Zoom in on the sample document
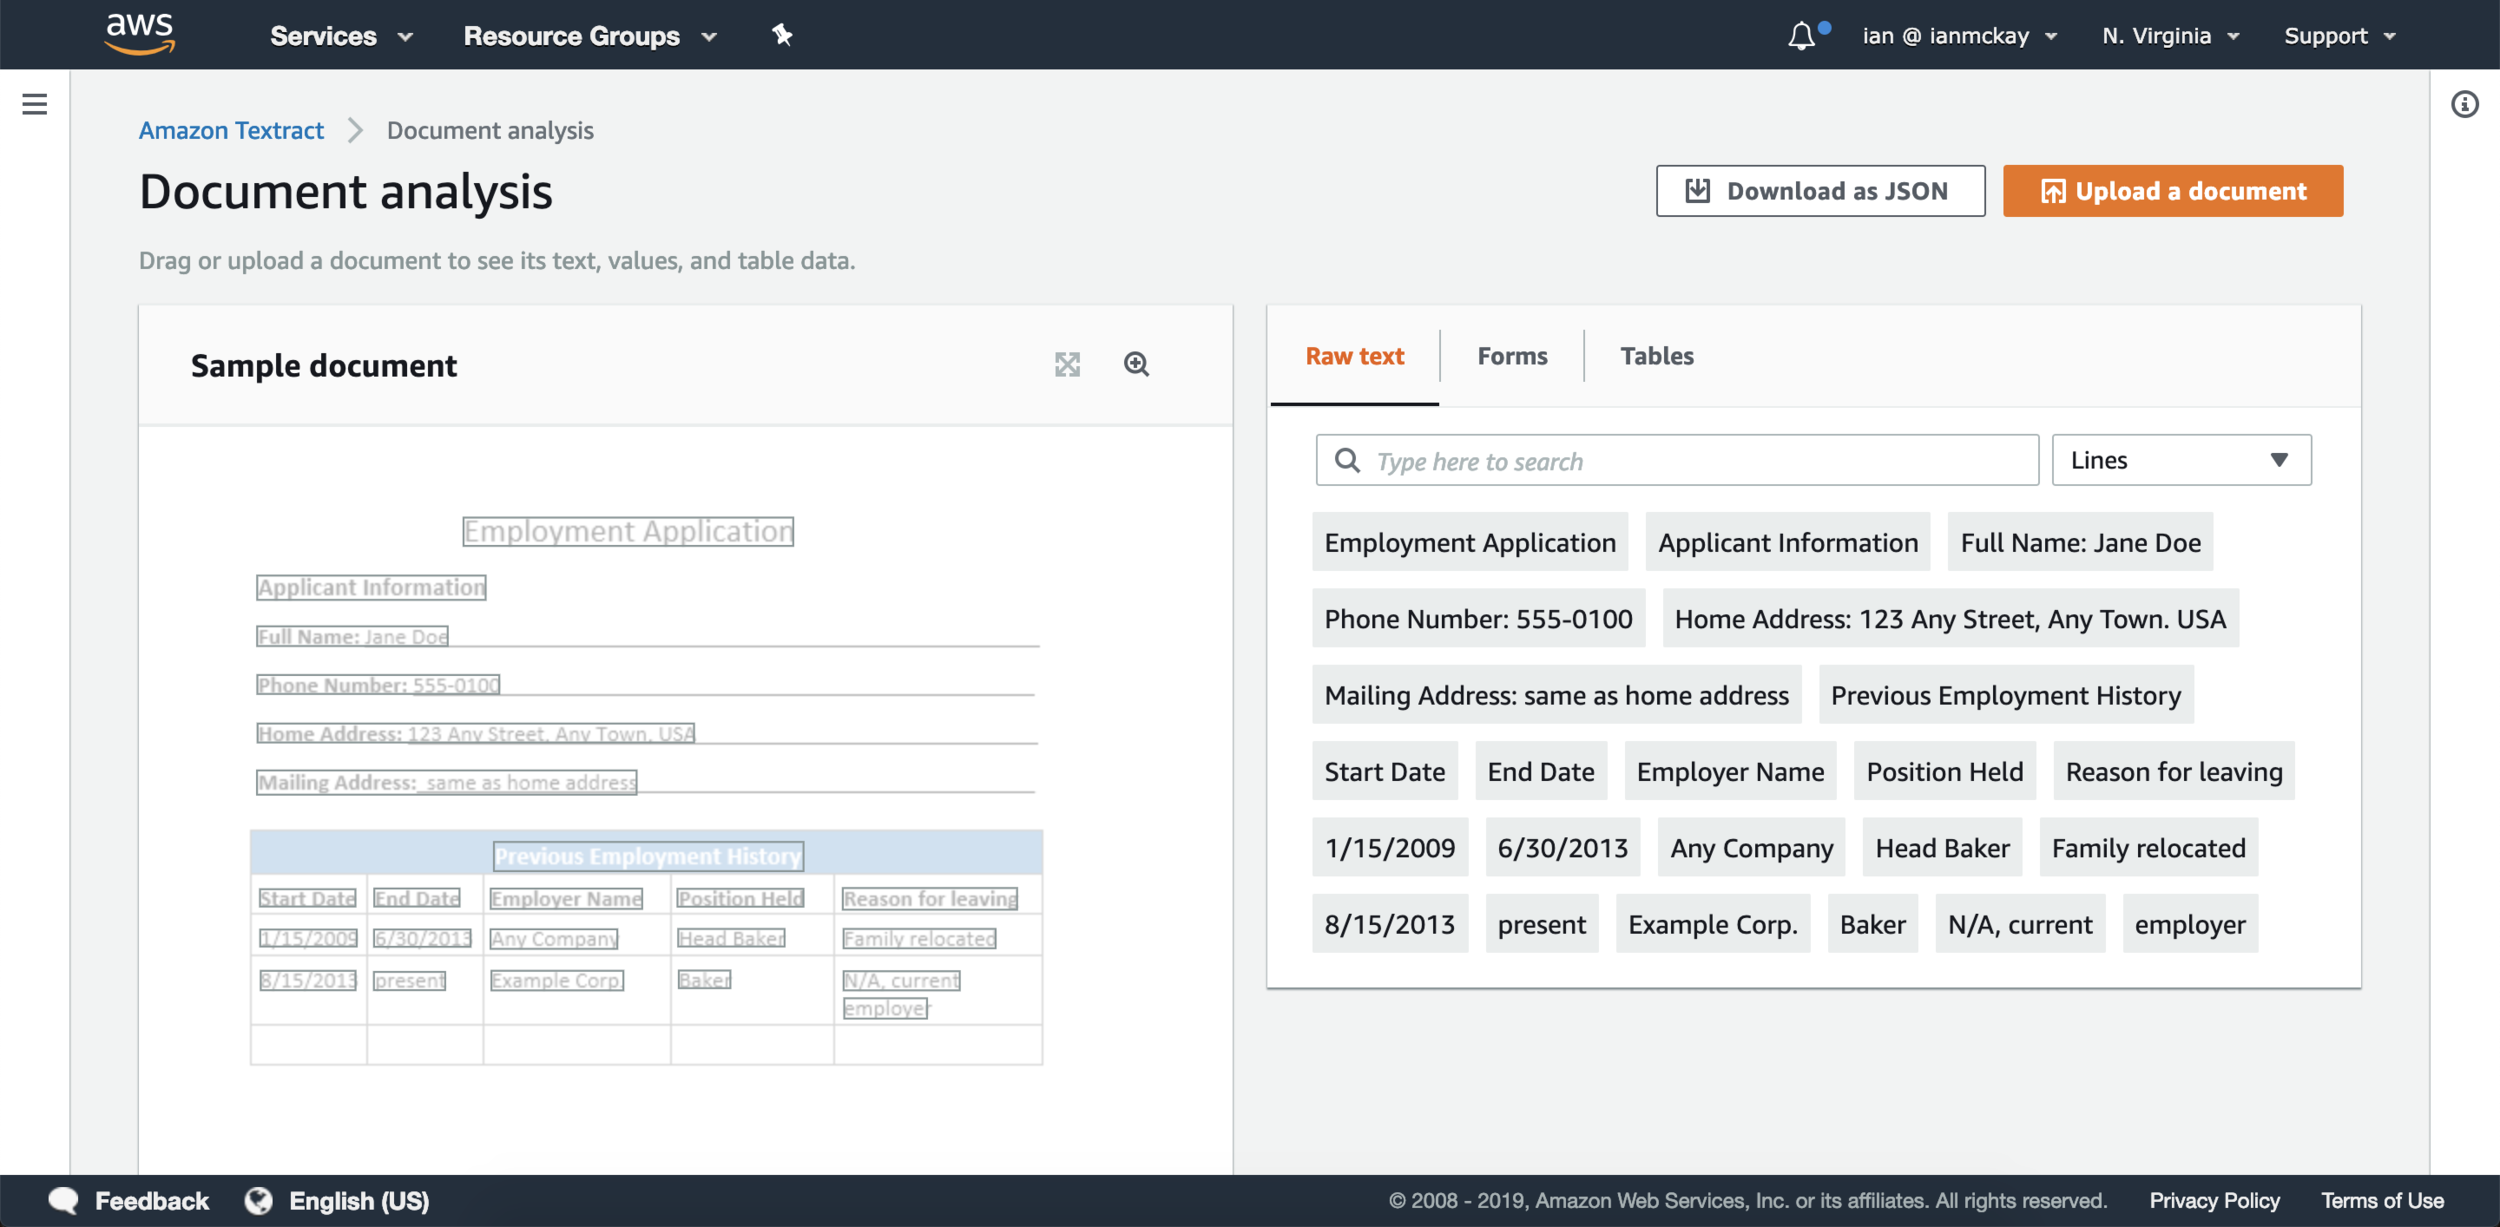The width and height of the screenshot is (2500, 1227). coord(1136,364)
